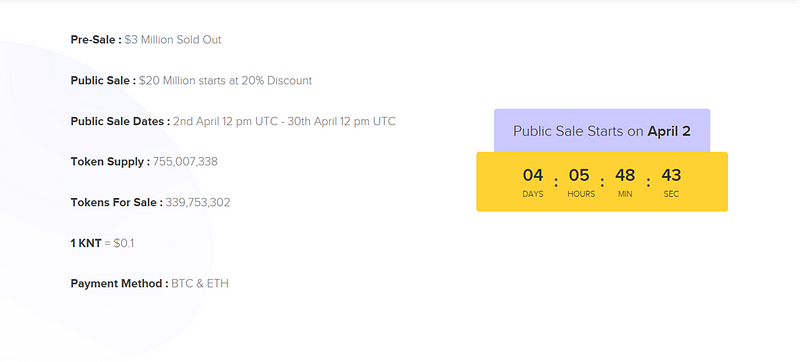This screenshot has width=800, height=362.
Task: Click the BTC & ETH payment text
Action: point(200,283)
